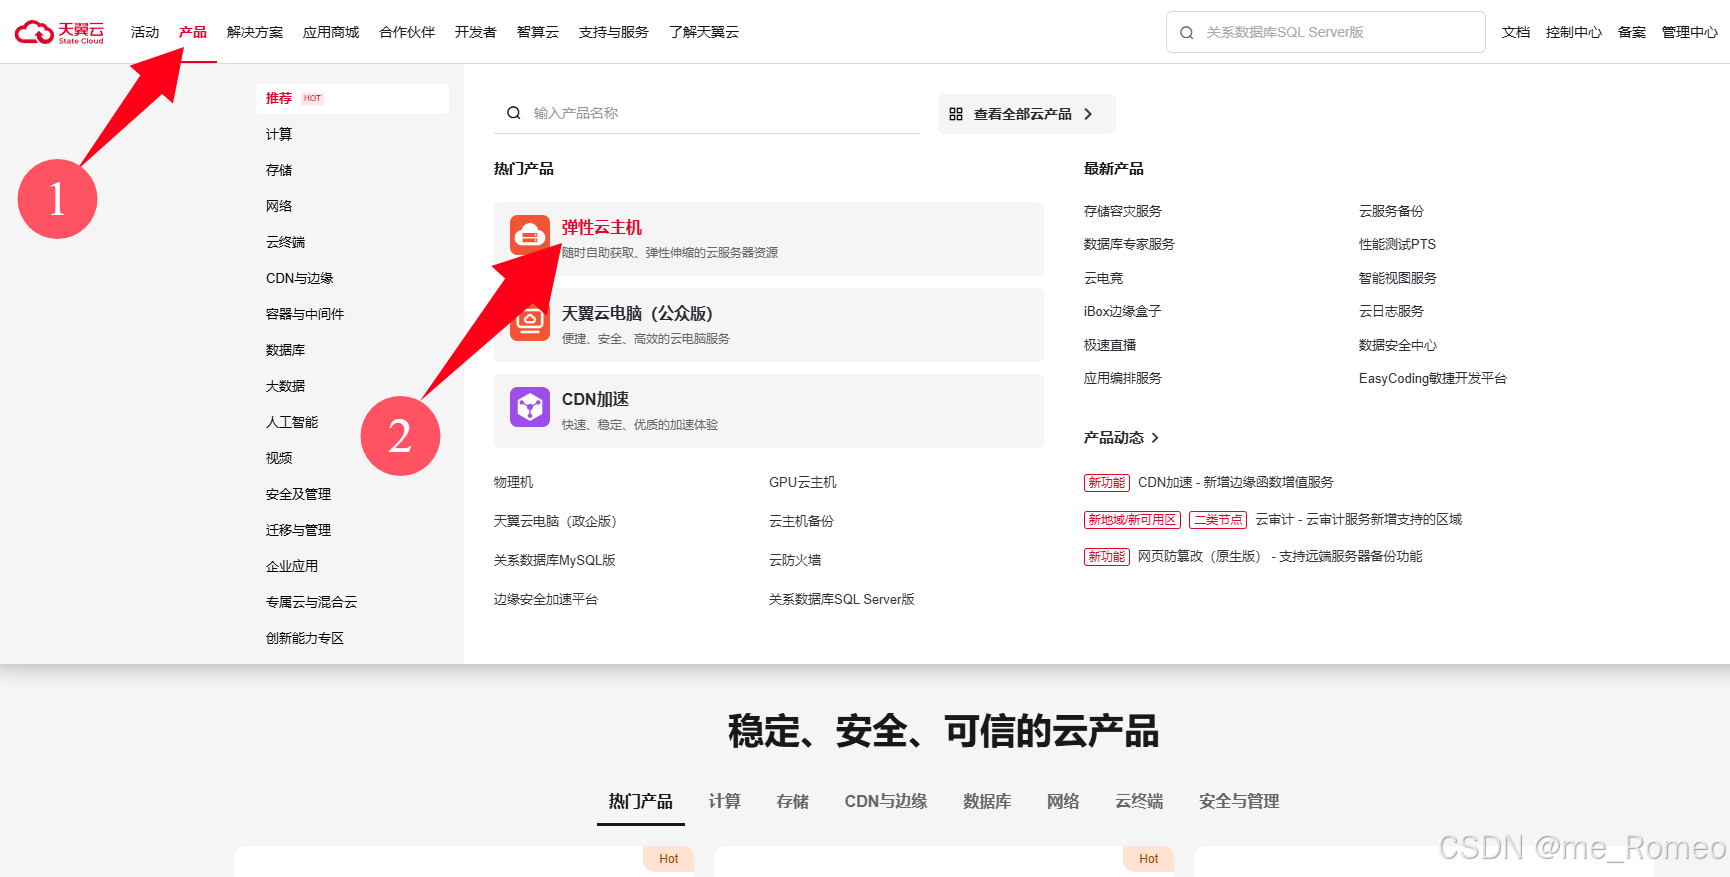This screenshot has height=877, width=1730.
Task: Open the iBox边缘盒子 link
Action: click(x=1122, y=311)
